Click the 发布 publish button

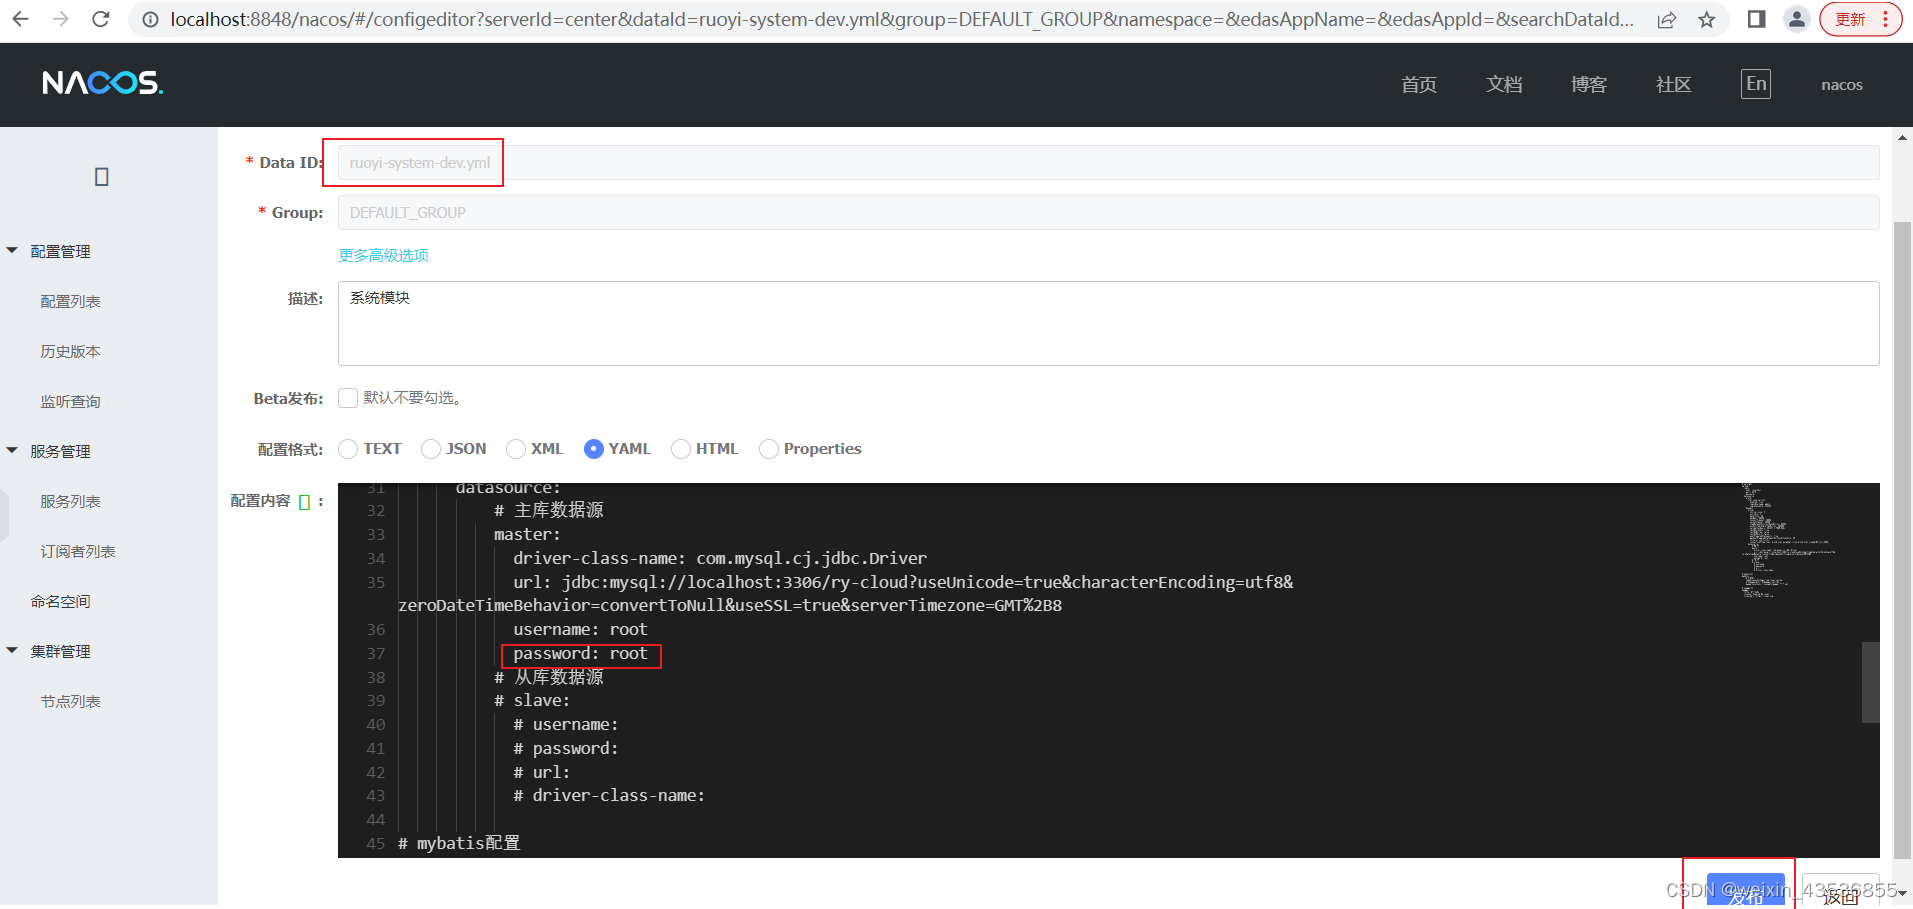click(1745, 890)
